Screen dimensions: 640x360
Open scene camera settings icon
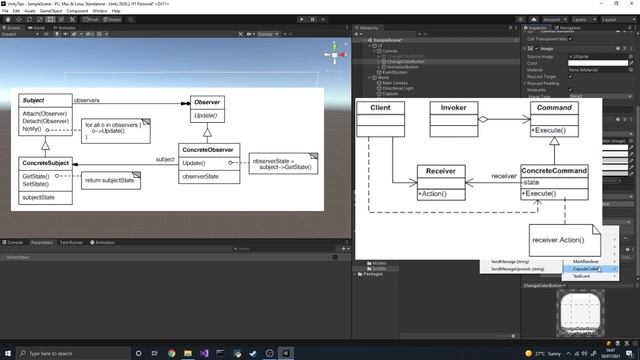[250, 34]
